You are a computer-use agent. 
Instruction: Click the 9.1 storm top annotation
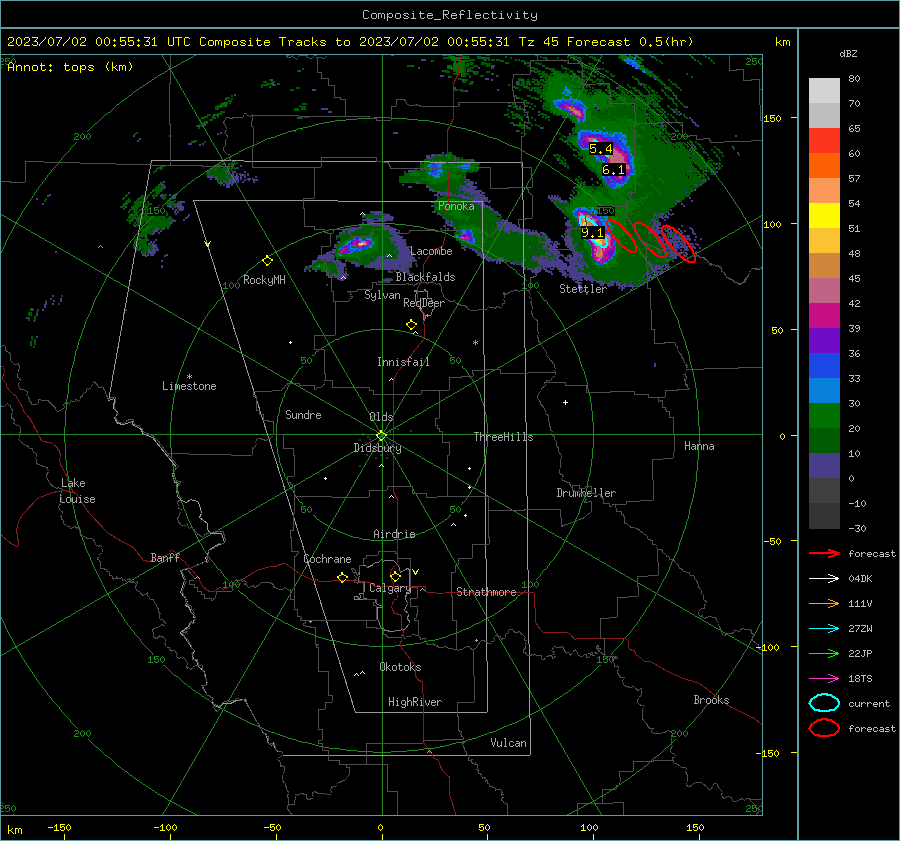click(x=592, y=232)
